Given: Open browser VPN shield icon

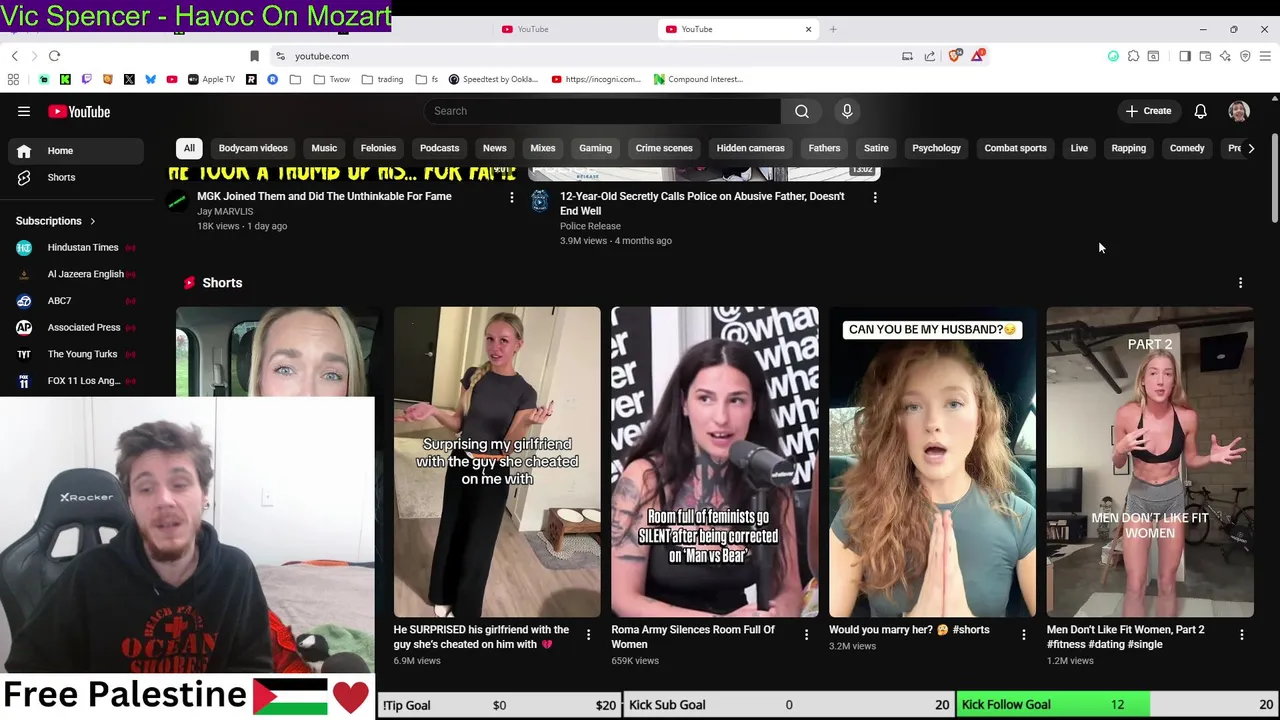Looking at the screenshot, I should click(1245, 56).
